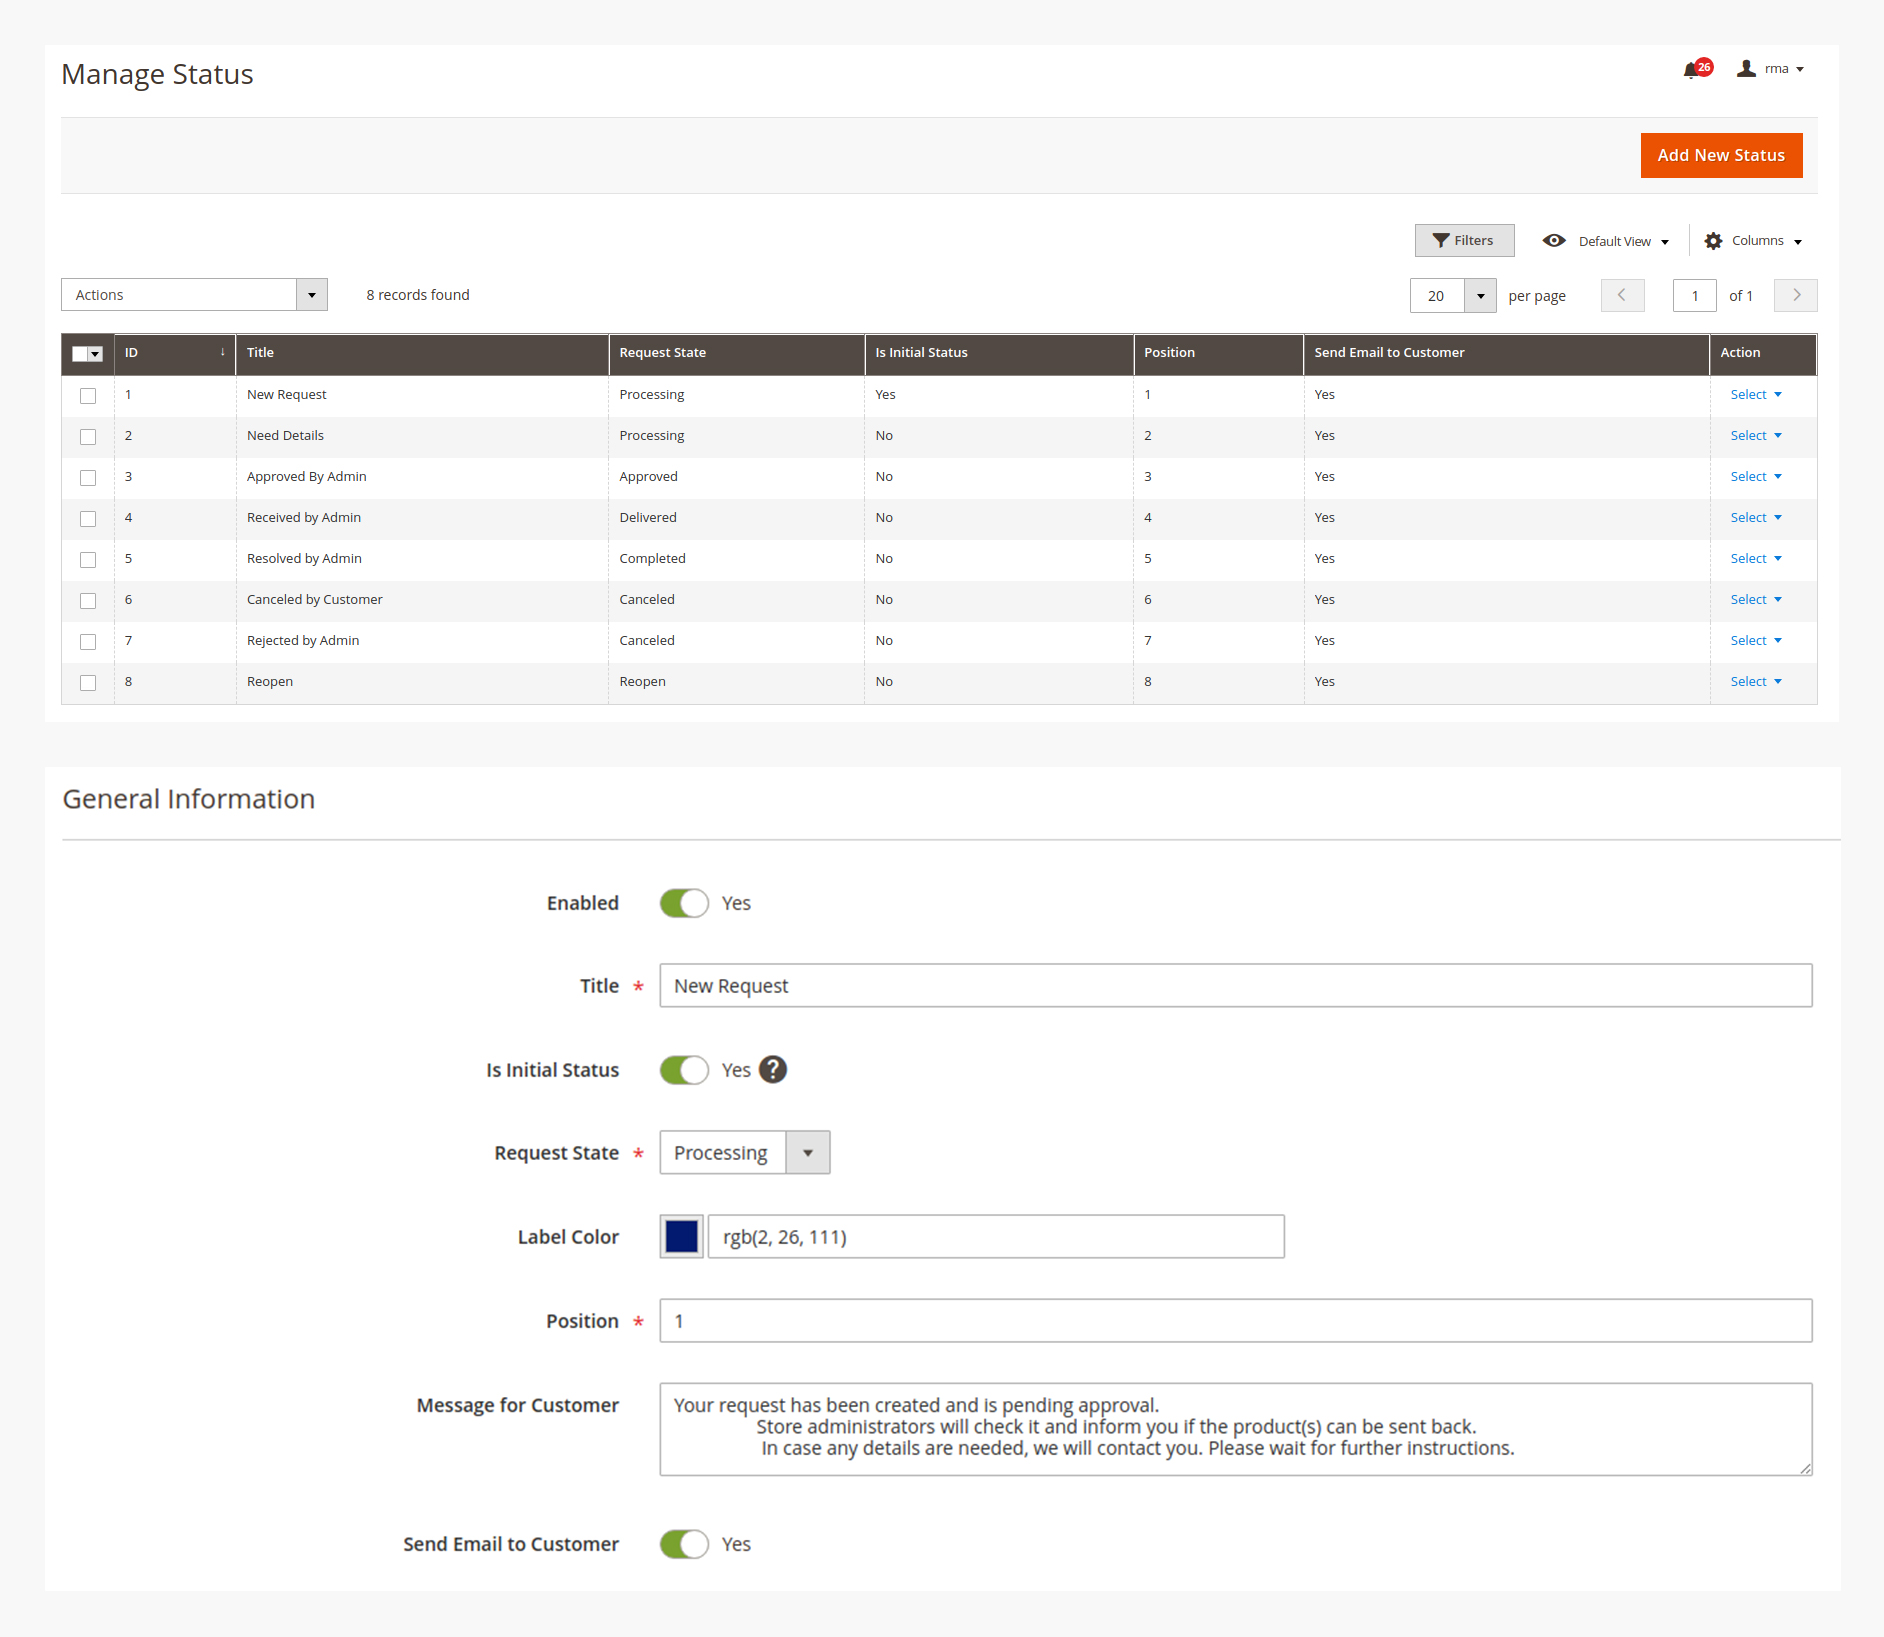The width and height of the screenshot is (1884, 1637).
Task: Open Select action for Rejected by Admin row
Action: click(1755, 641)
